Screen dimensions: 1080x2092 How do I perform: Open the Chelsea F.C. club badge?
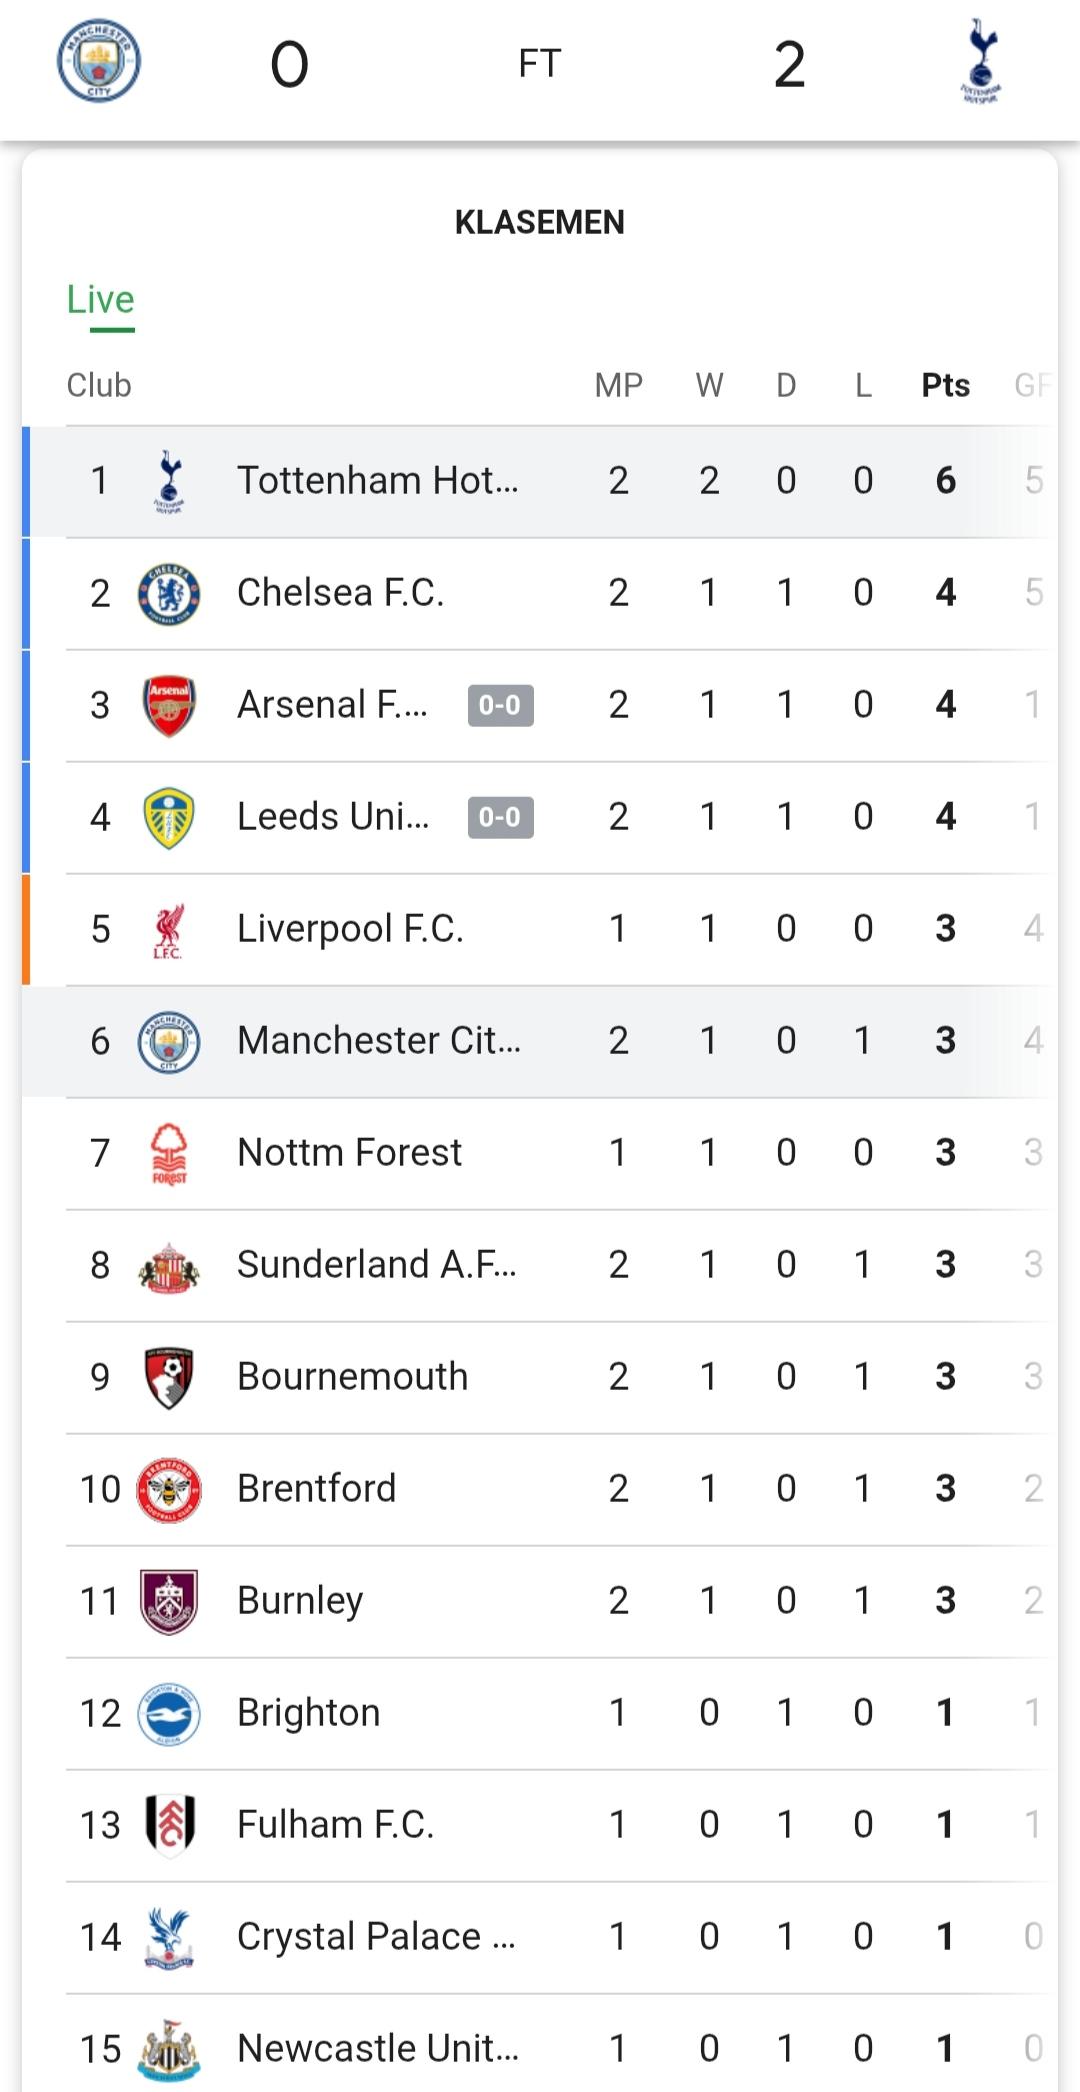169,593
